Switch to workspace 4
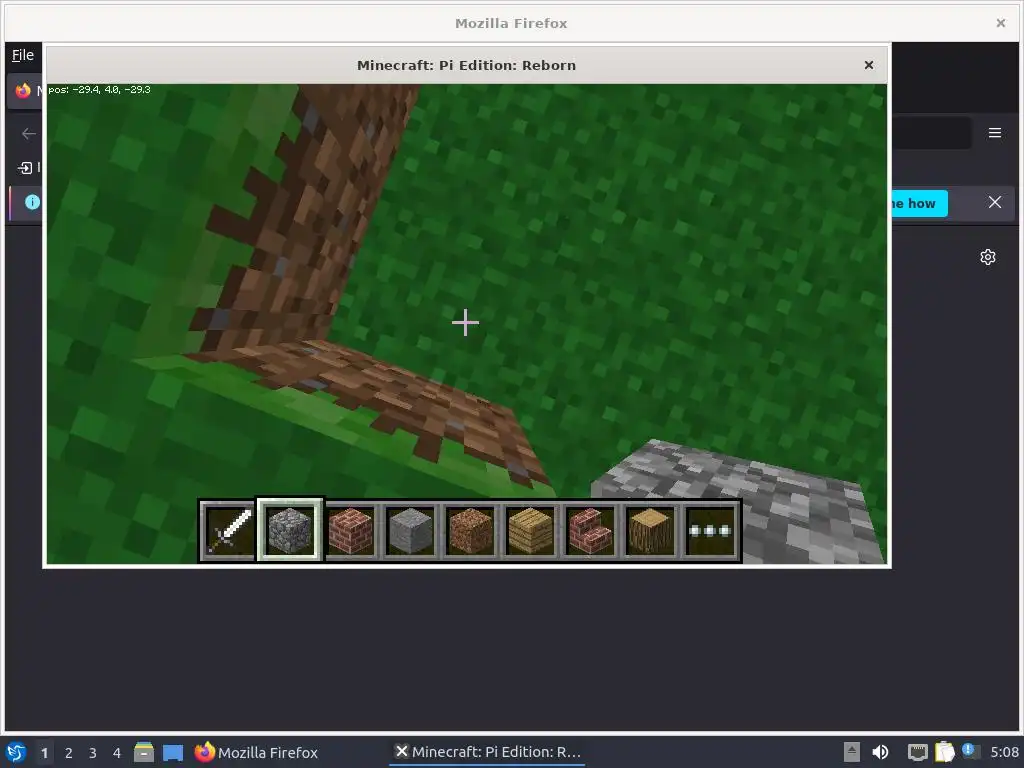 point(117,753)
